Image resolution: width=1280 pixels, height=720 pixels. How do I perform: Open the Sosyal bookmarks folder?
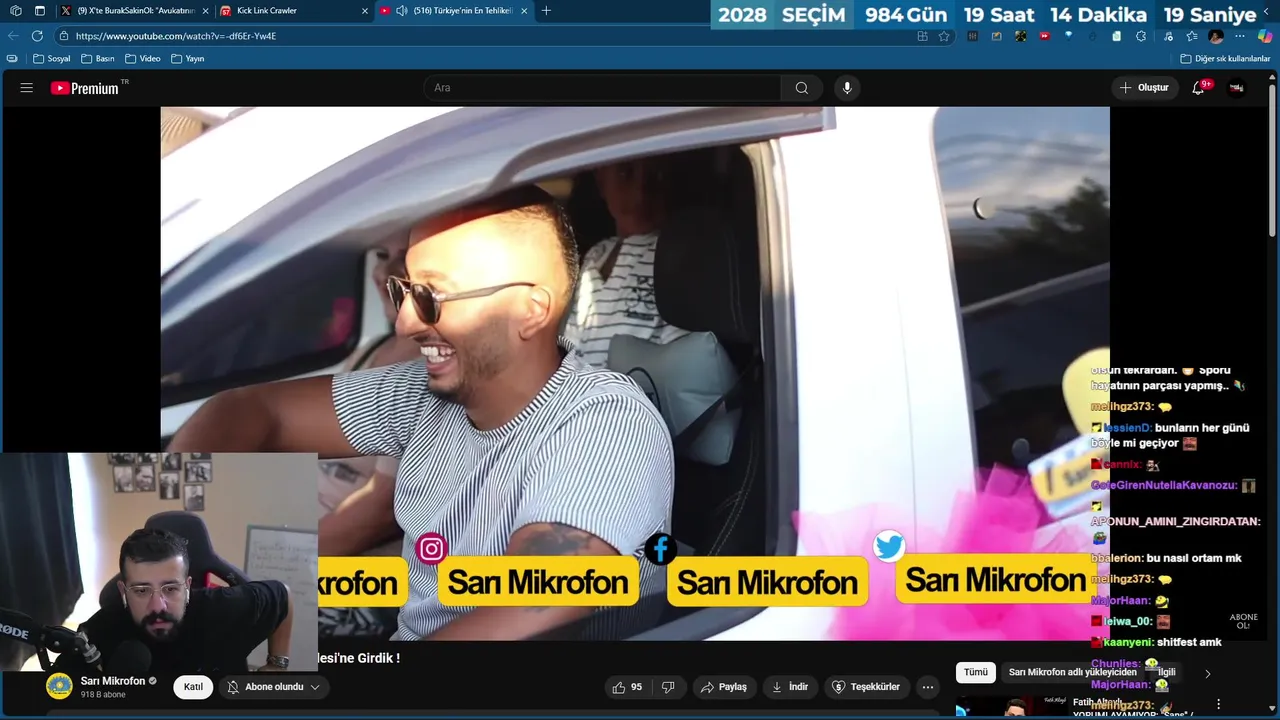52,59
